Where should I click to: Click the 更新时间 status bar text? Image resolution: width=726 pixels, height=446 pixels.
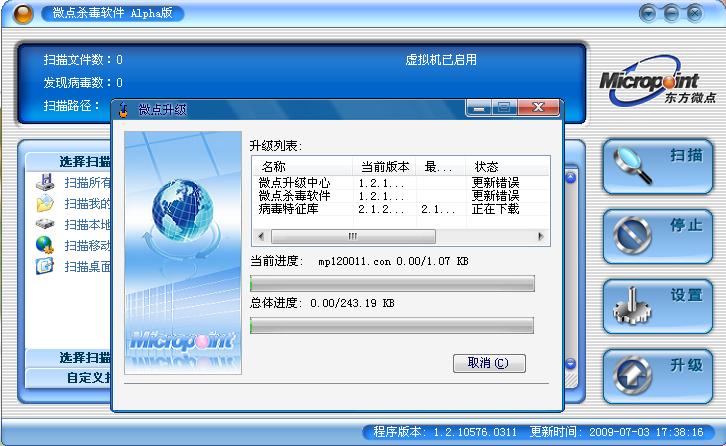point(616,432)
